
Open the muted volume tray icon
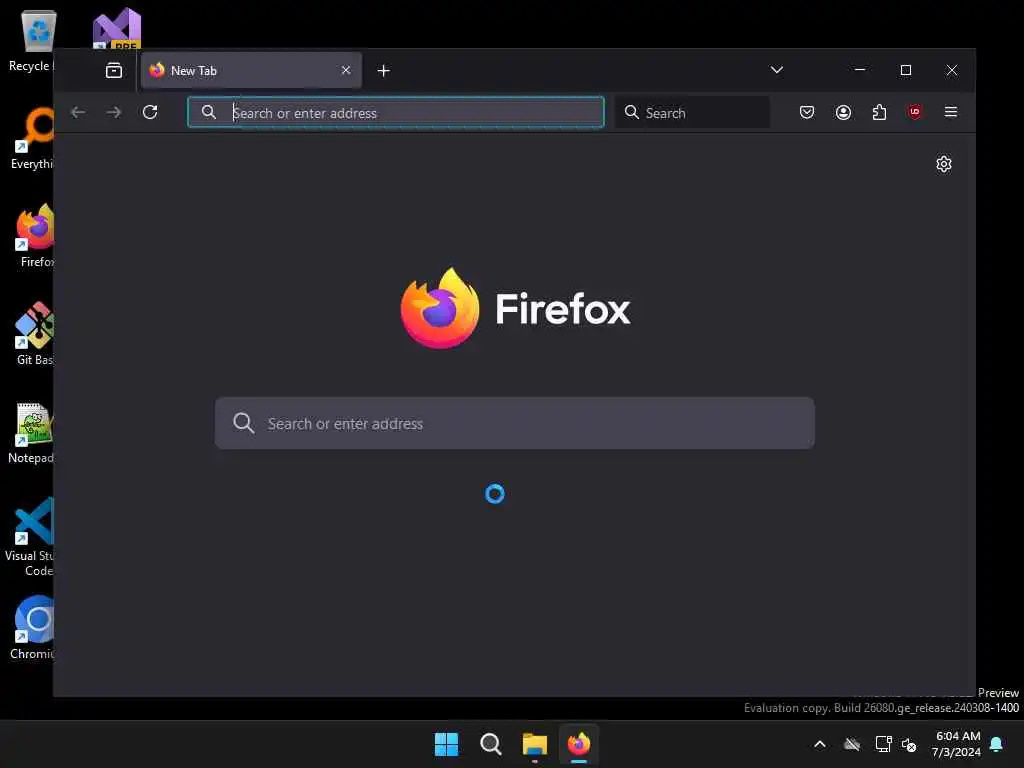tap(908, 744)
